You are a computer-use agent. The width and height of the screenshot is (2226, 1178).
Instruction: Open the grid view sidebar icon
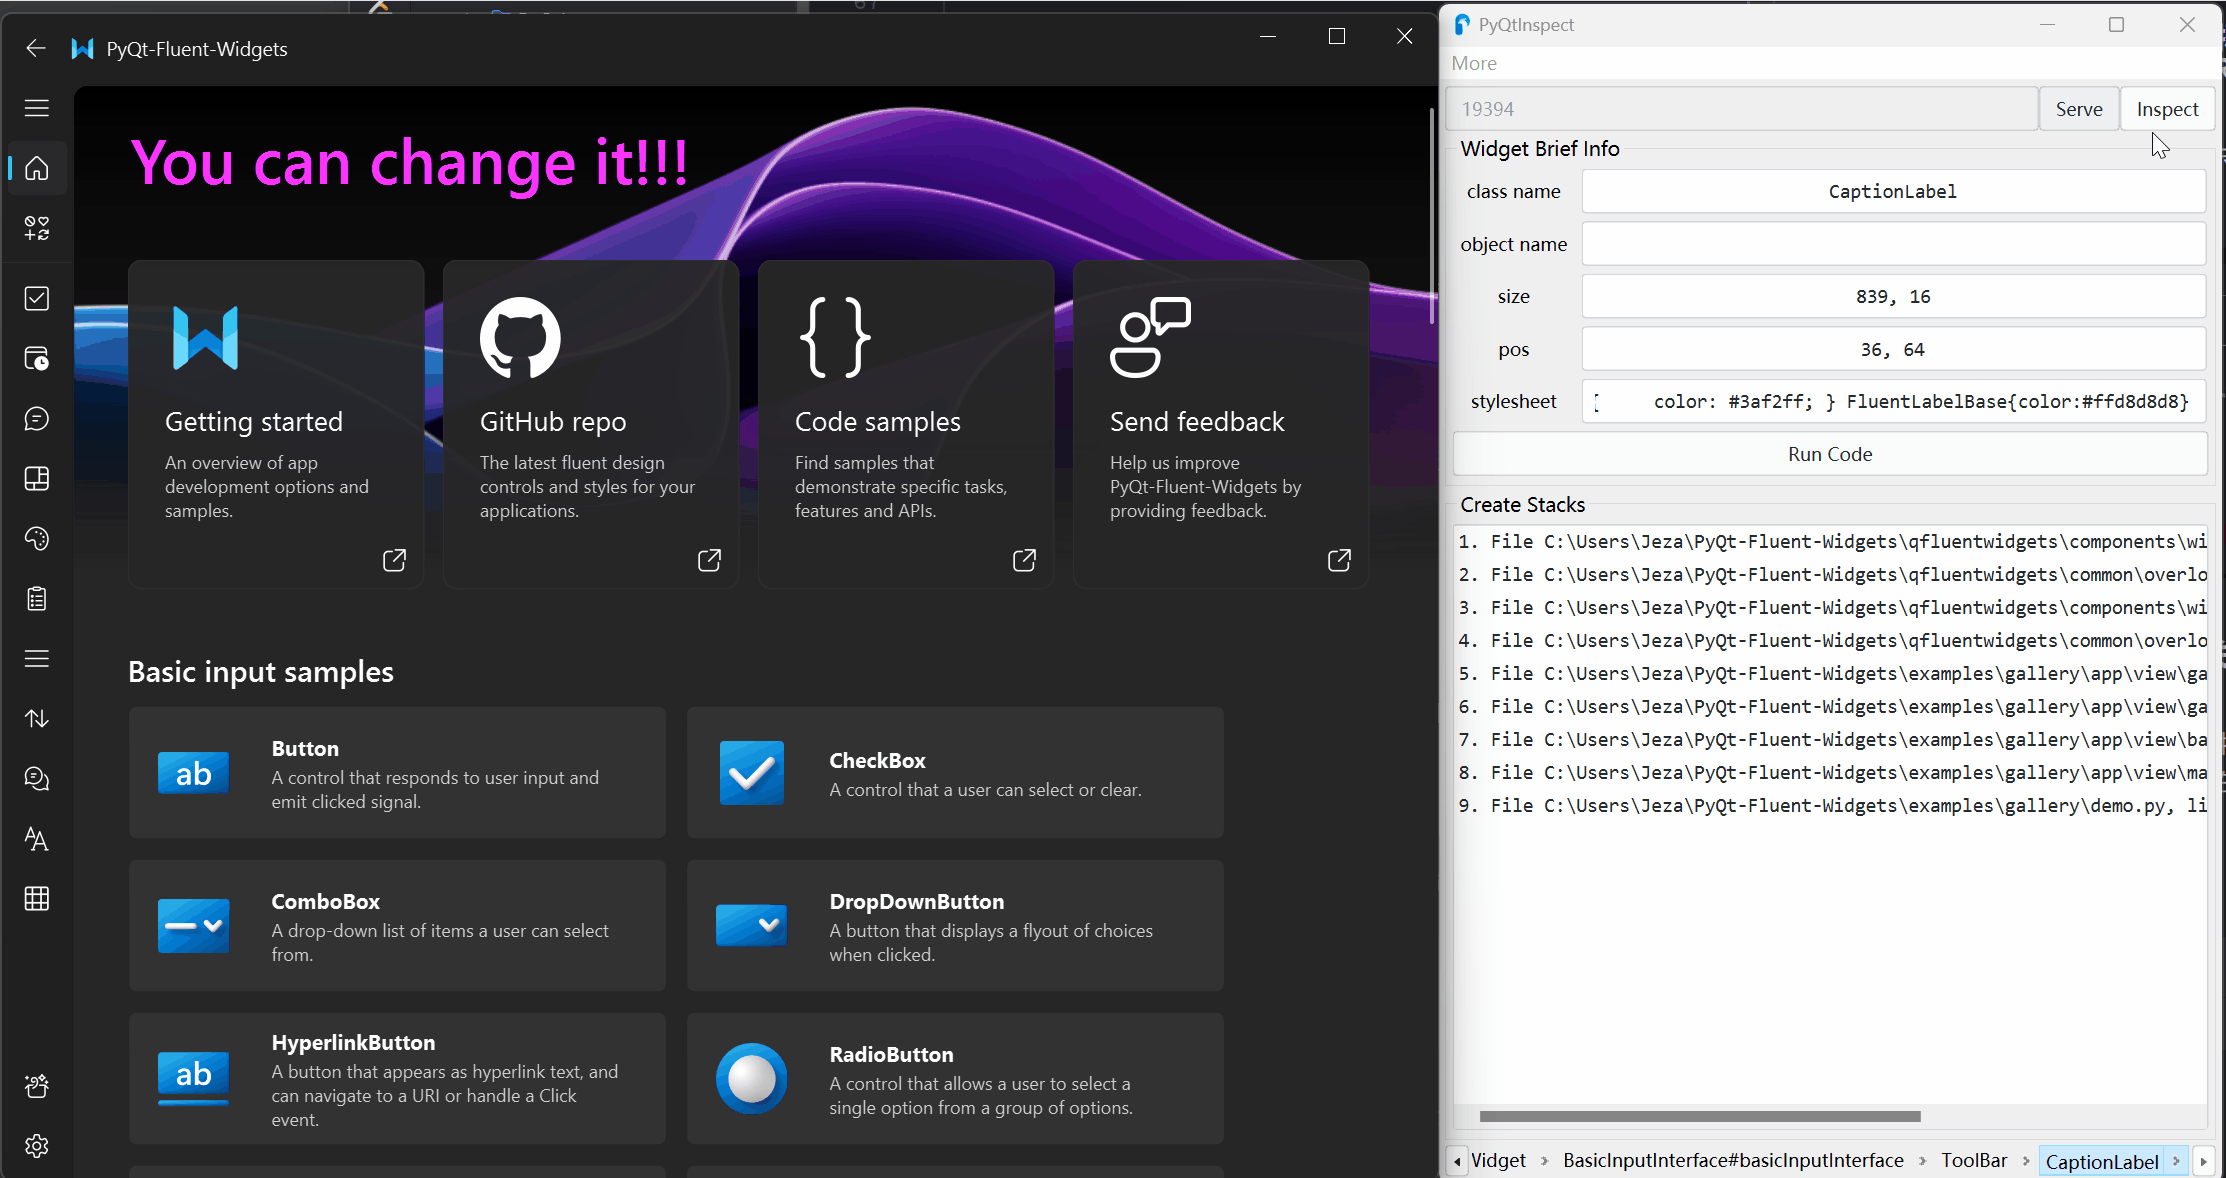[x=37, y=898]
